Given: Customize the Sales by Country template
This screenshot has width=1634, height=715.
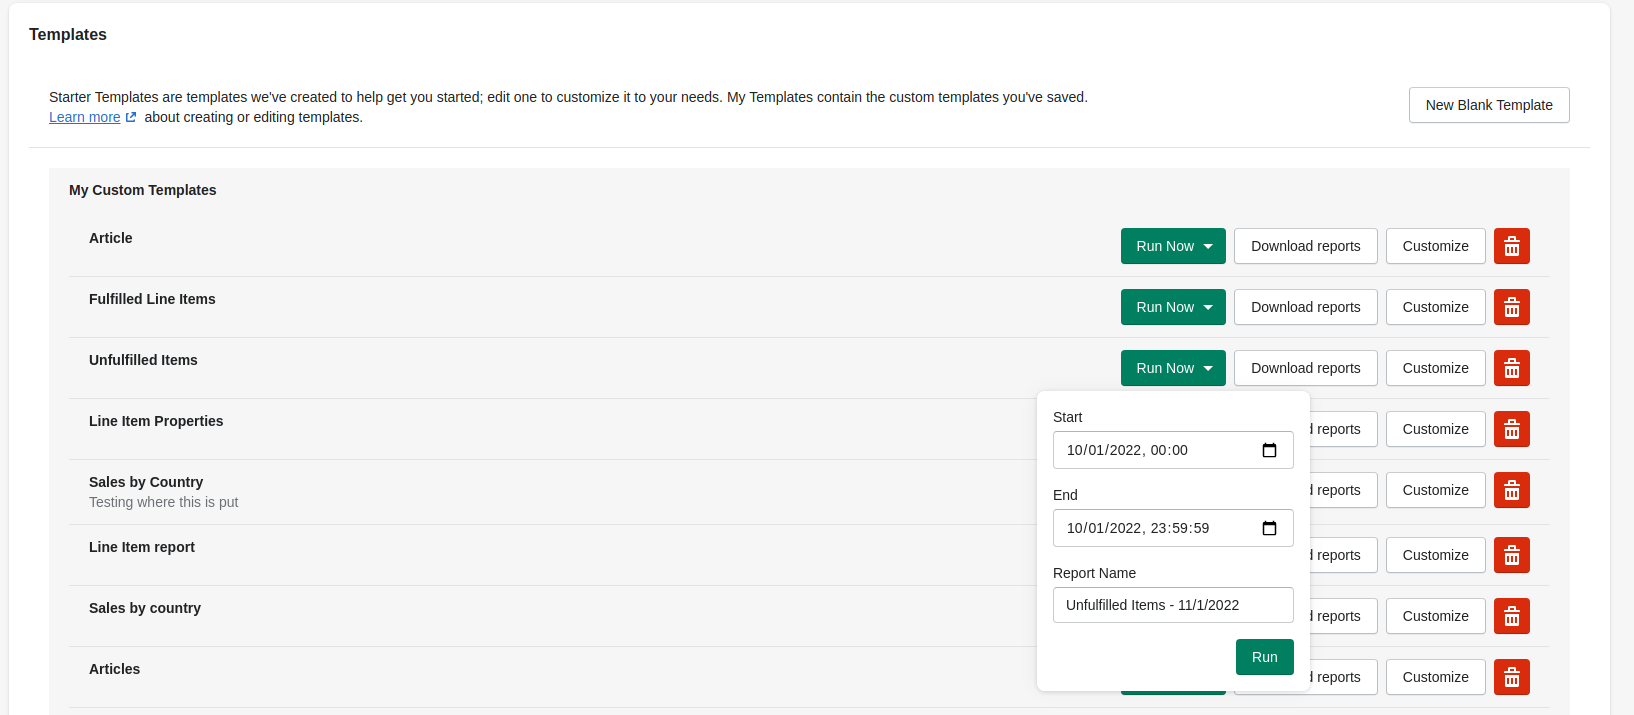Looking at the screenshot, I should [1435, 490].
